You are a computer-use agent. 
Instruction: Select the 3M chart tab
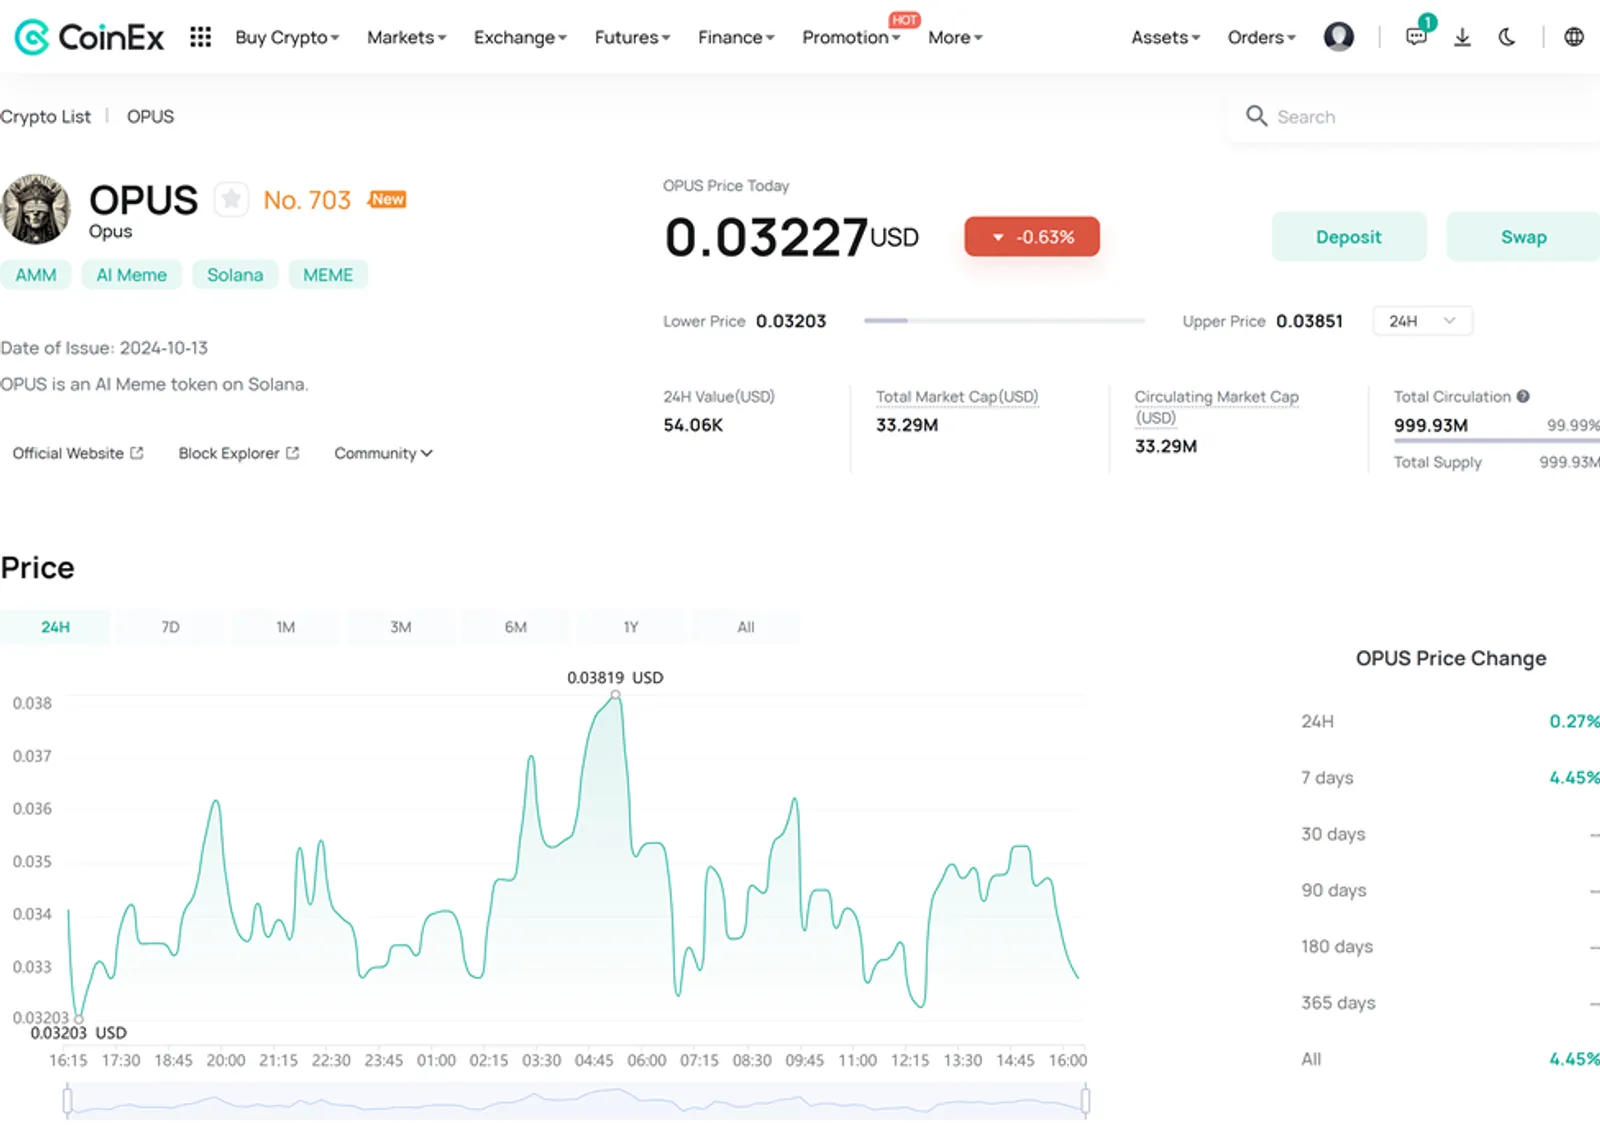tap(401, 627)
